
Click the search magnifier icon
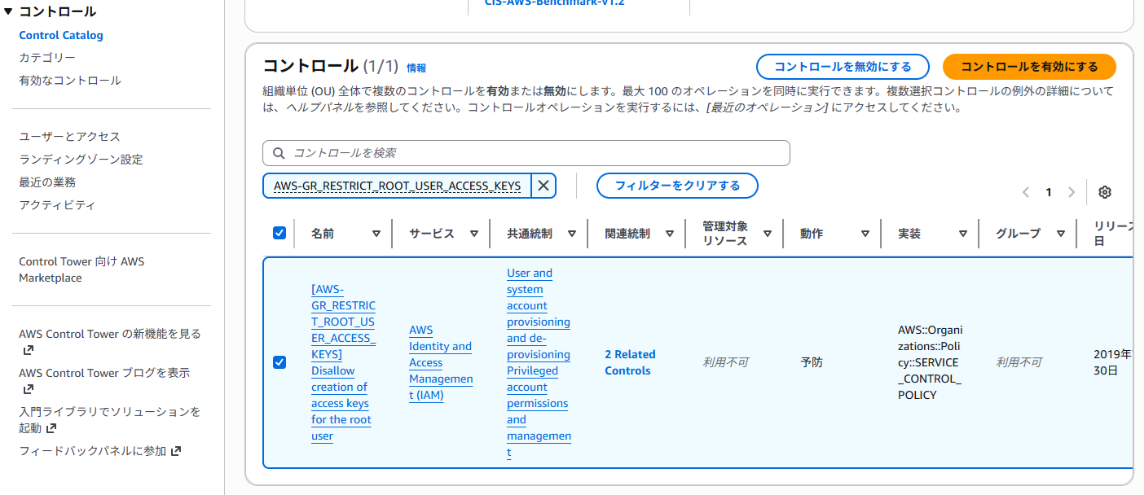pyautogui.click(x=278, y=153)
